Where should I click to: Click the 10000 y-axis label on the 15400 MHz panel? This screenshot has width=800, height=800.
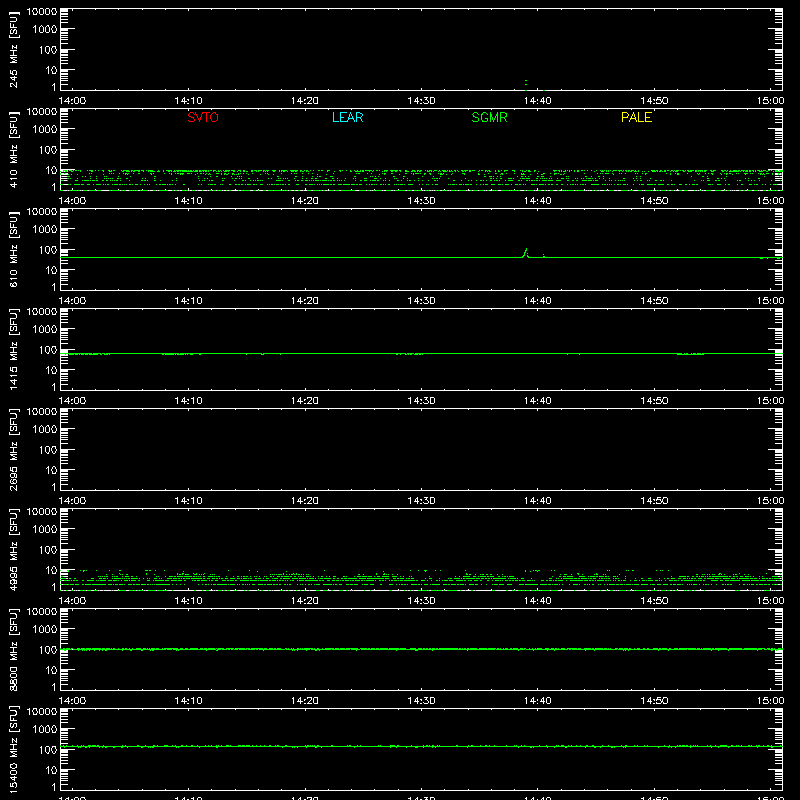point(42,712)
